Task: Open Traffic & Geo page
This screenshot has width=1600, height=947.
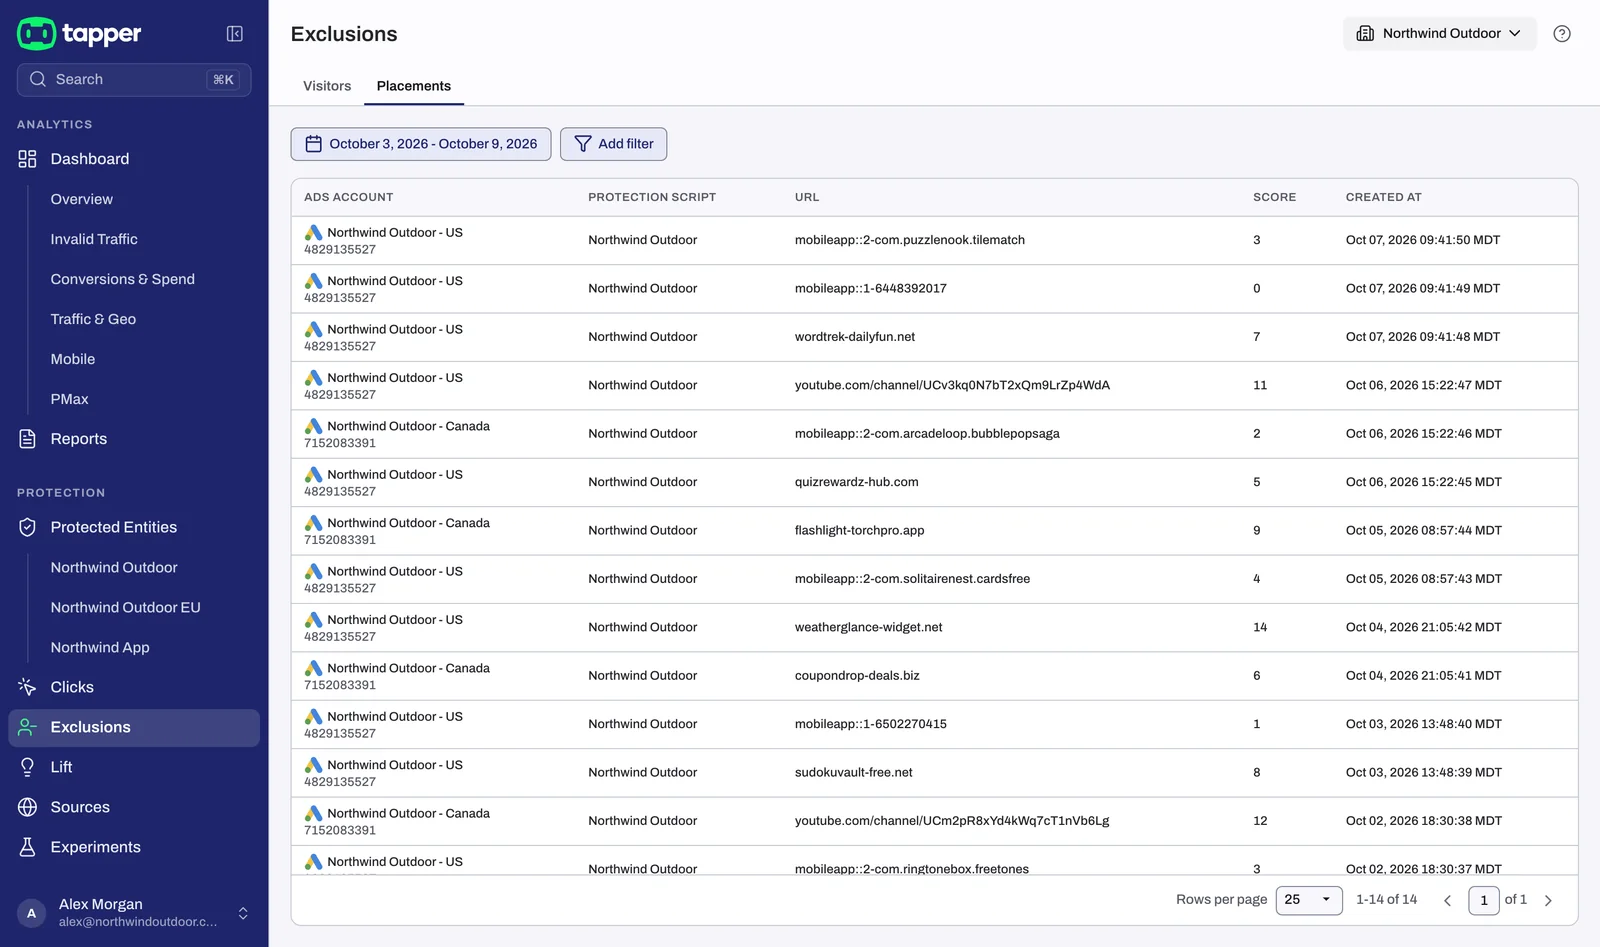Action: pyautogui.click(x=93, y=319)
